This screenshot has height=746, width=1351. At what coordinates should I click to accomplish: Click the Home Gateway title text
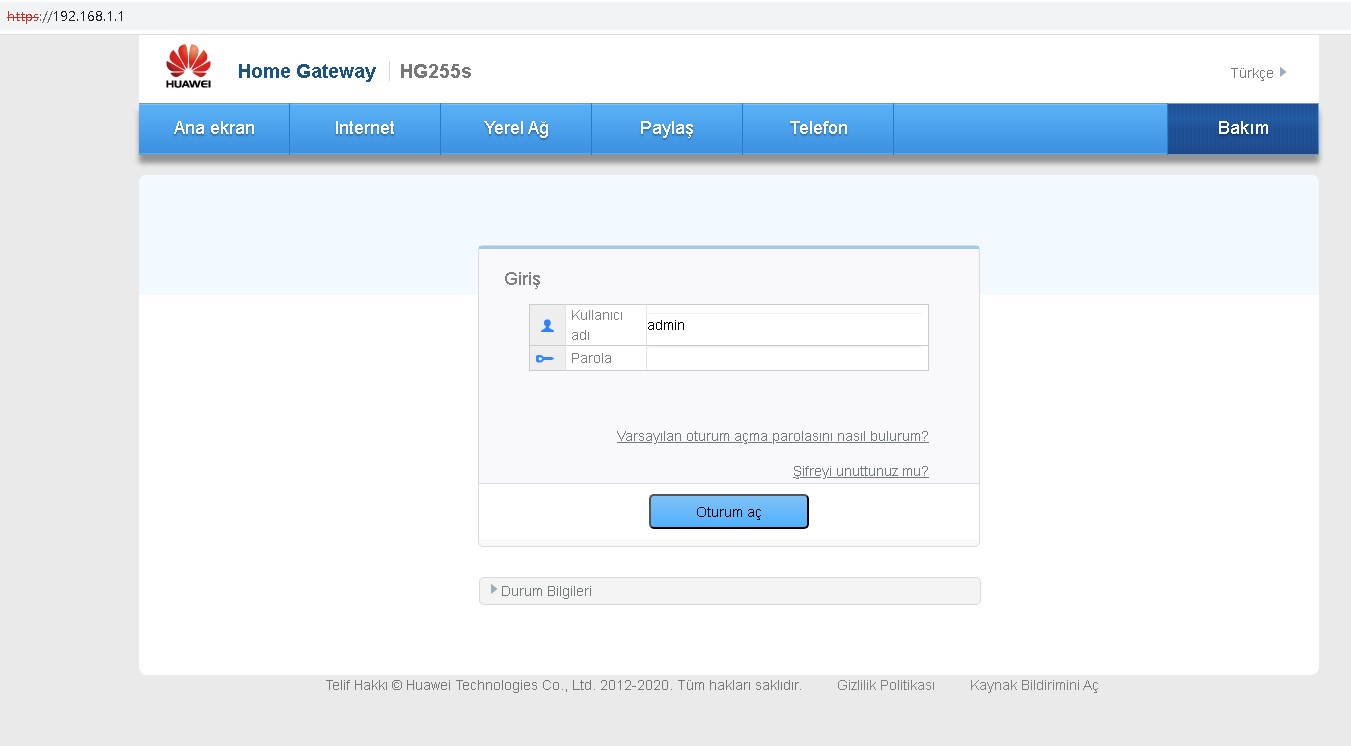[306, 71]
